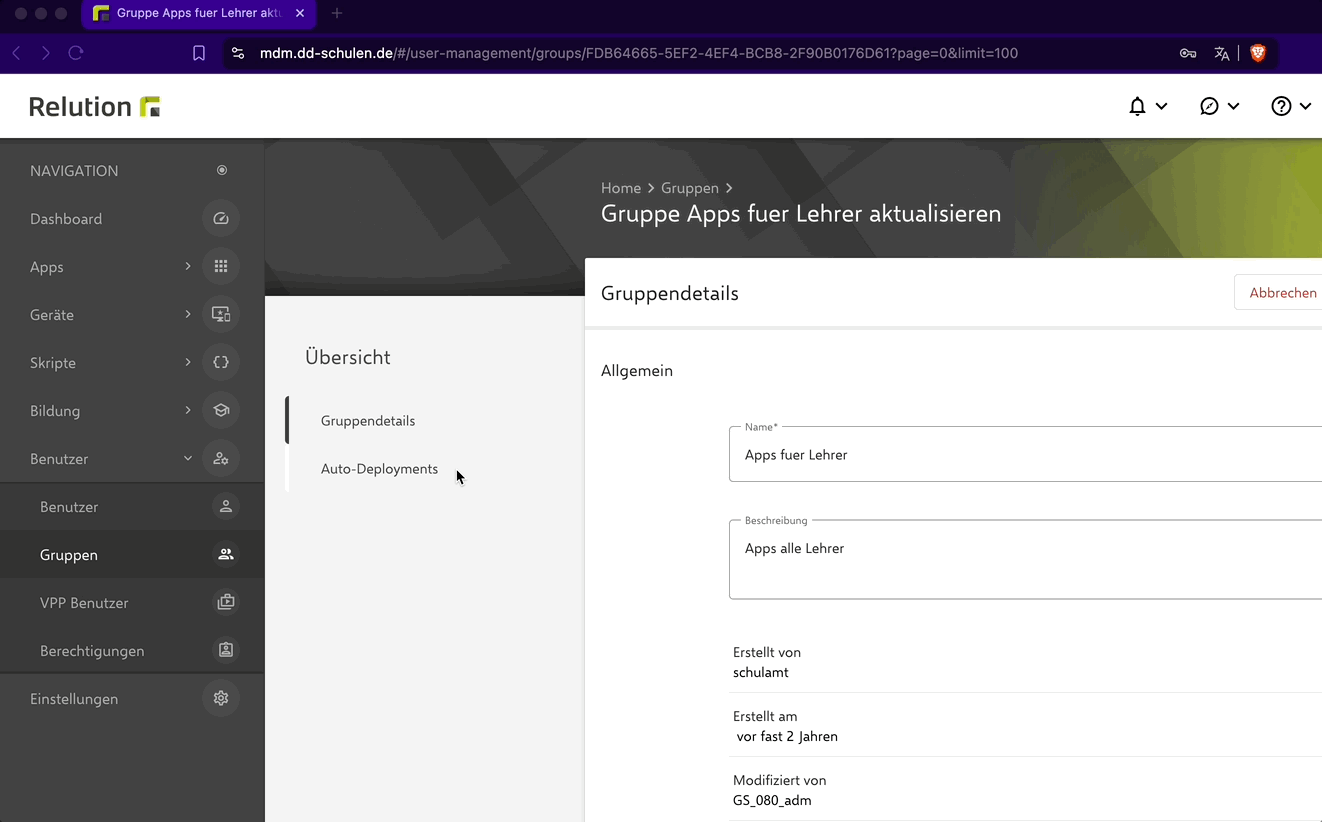The image size is (1322, 822).
Task: Expand the Apps submenu chevron
Action: [x=188, y=266]
